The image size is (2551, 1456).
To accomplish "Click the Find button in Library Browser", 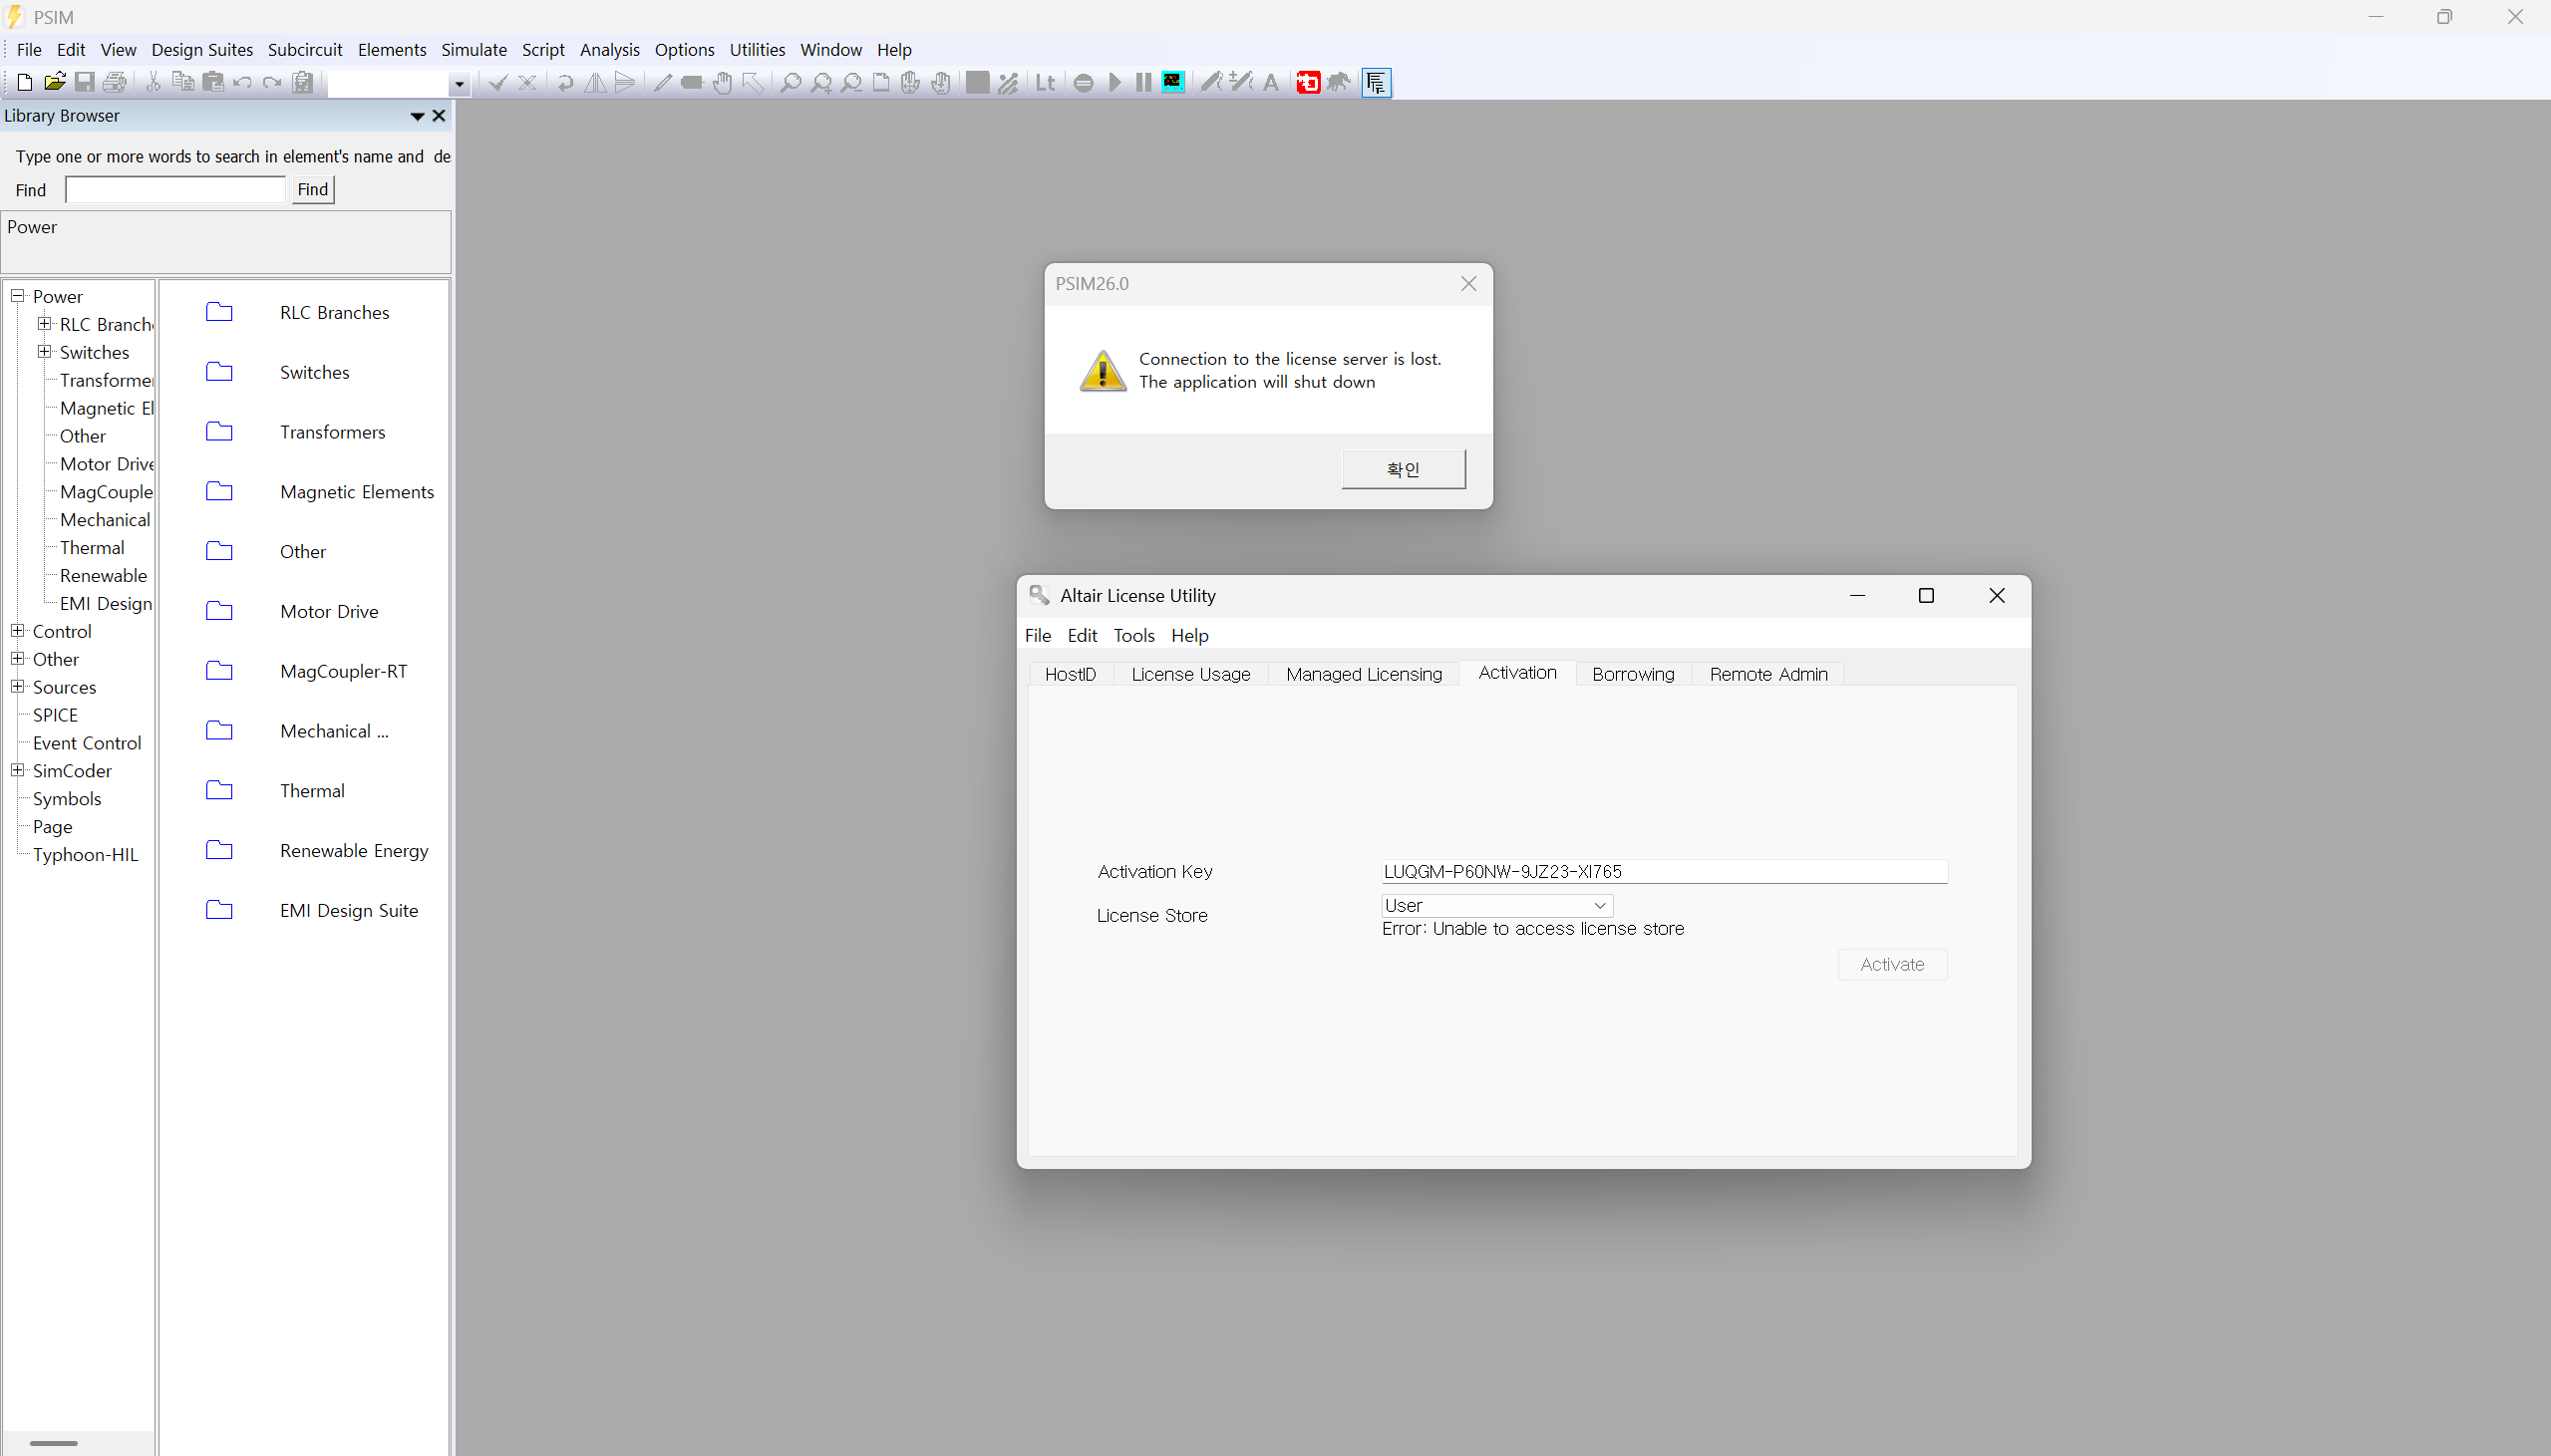I will tap(313, 189).
